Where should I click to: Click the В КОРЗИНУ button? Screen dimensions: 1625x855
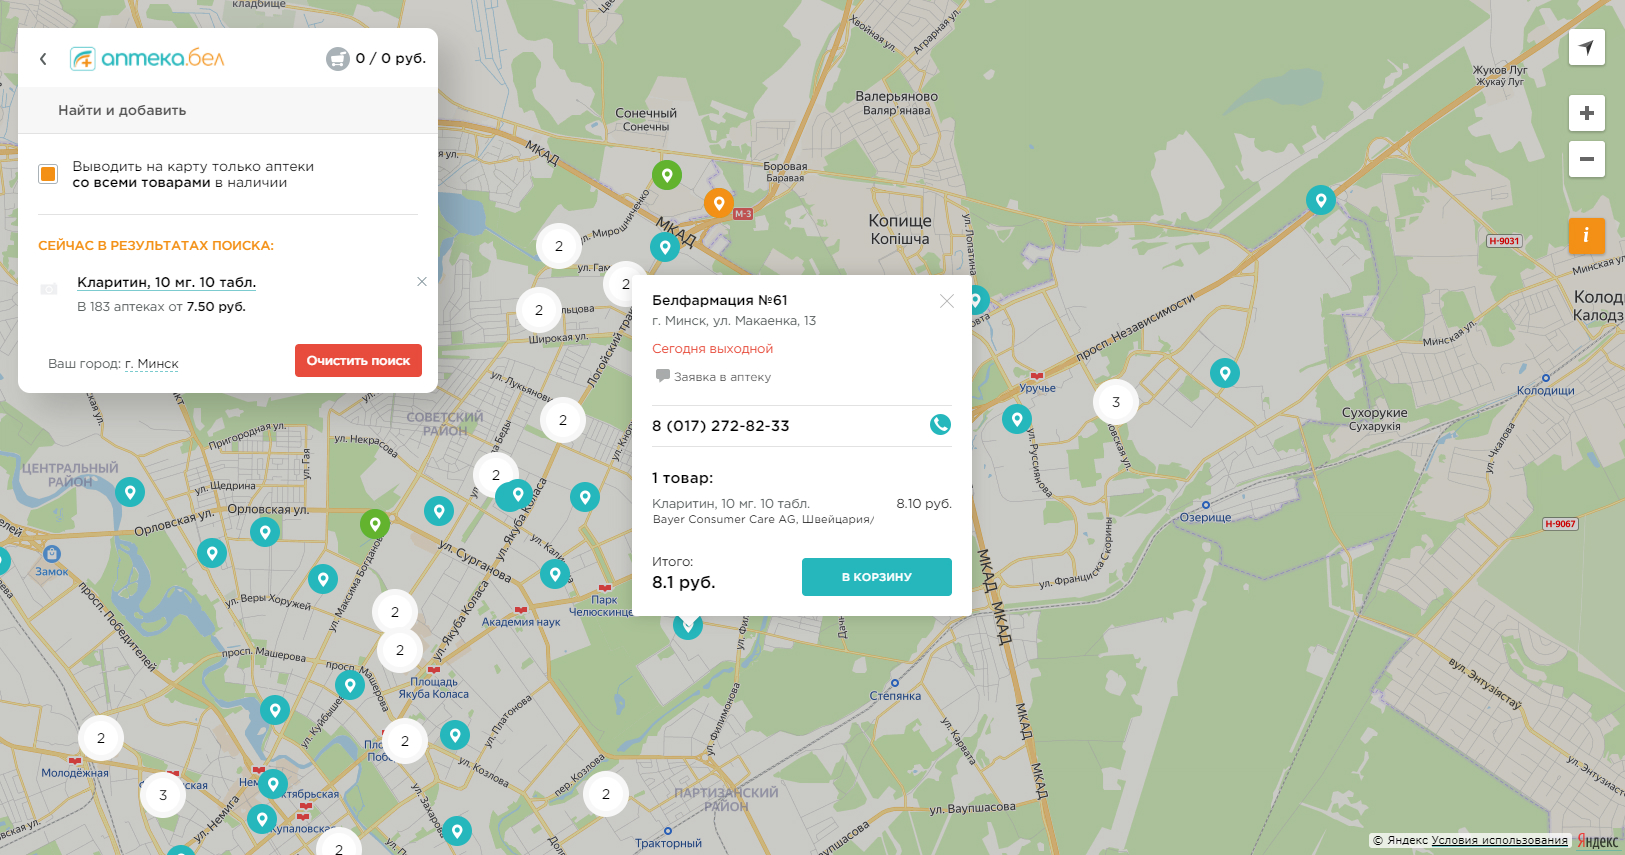[x=877, y=577]
